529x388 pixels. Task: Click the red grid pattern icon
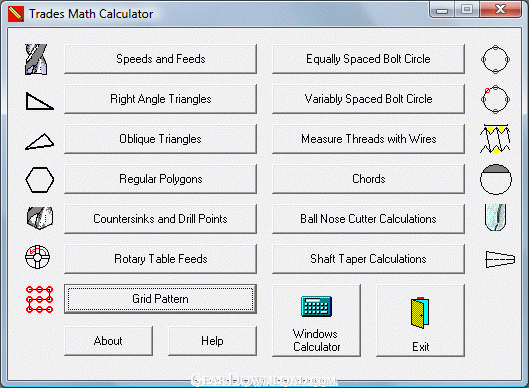(x=39, y=299)
